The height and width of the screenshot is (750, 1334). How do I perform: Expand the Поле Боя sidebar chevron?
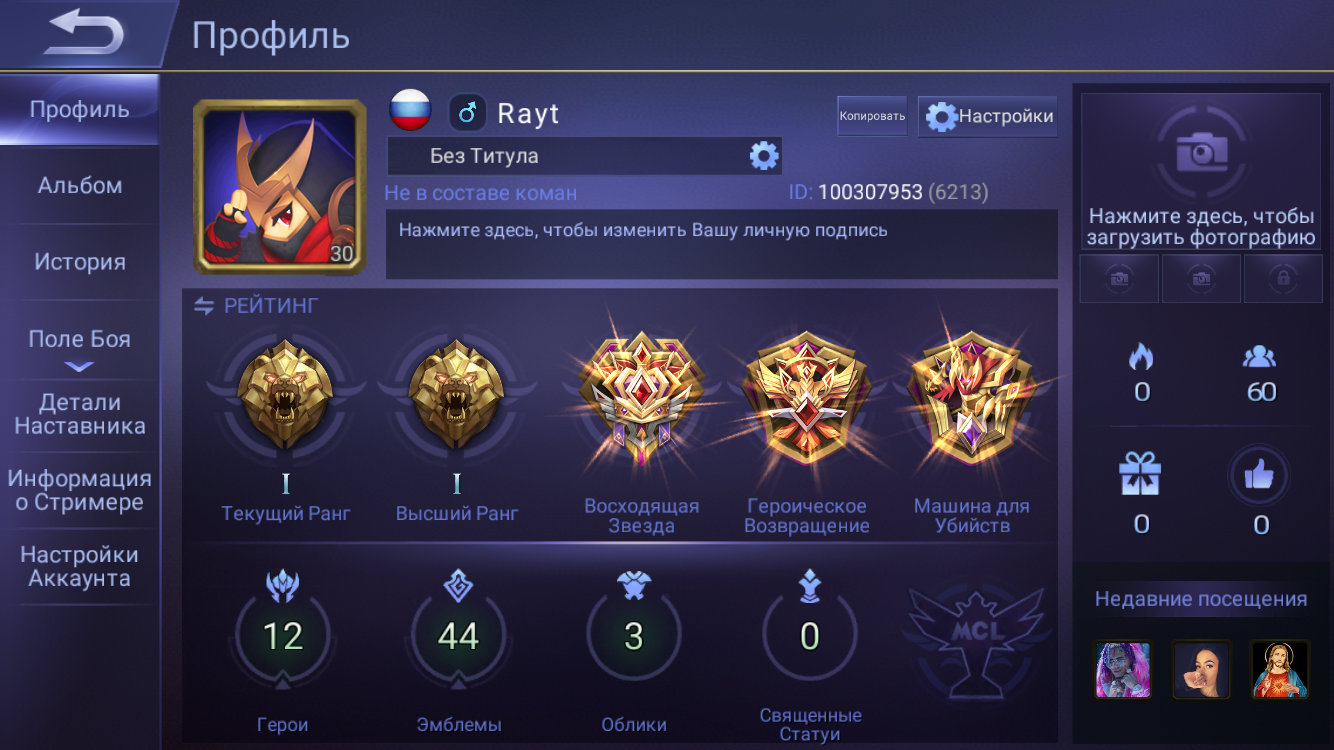(x=79, y=367)
